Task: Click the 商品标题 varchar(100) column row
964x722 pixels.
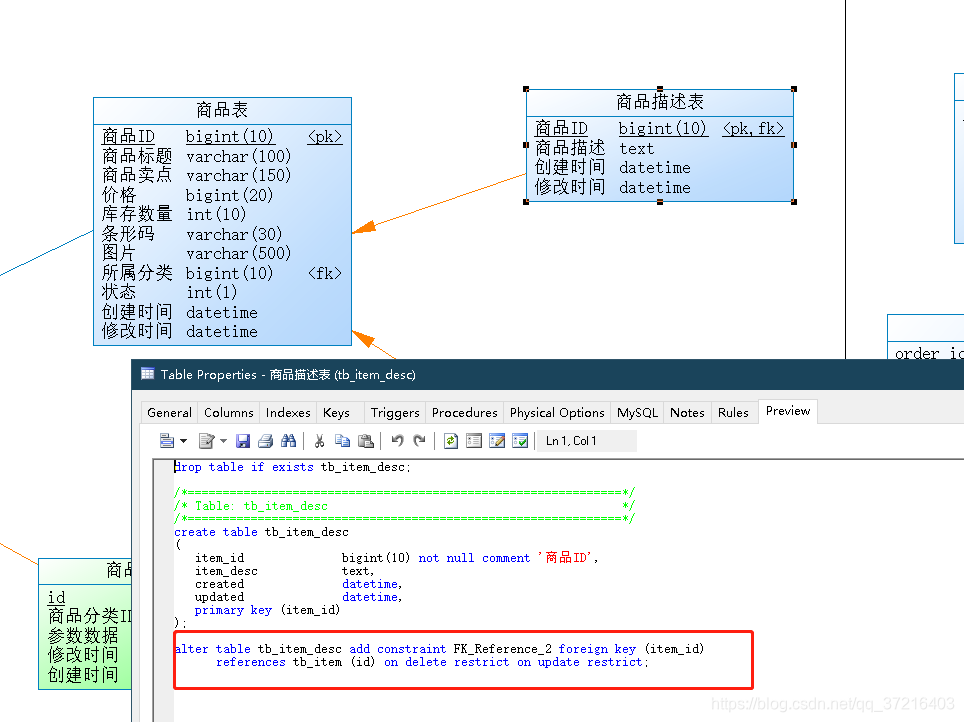Action: click(x=196, y=156)
